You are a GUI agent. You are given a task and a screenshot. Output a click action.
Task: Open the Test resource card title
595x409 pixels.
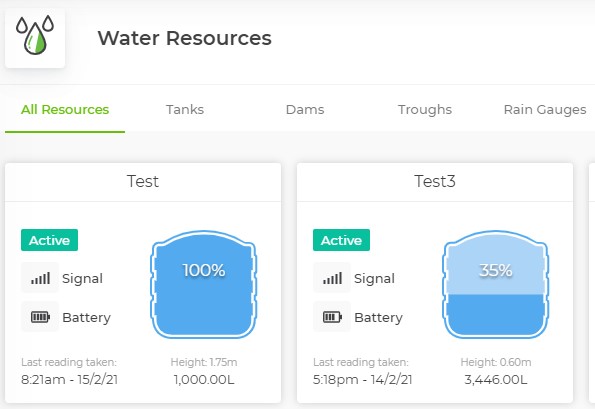pos(143,181)
